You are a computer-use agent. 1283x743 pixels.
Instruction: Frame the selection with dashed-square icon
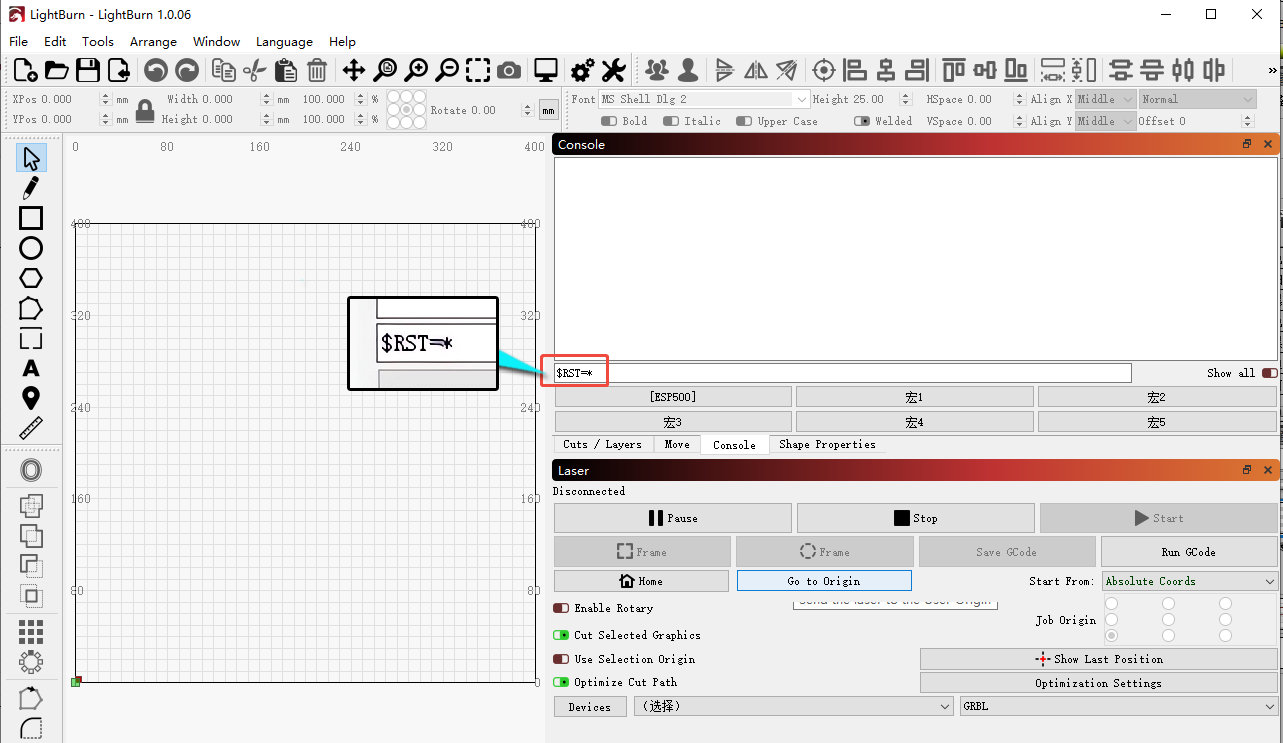478,70
